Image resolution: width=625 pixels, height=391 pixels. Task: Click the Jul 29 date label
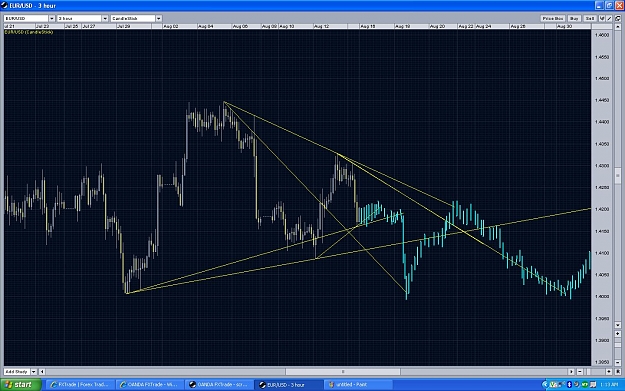pyautogui.click(x=124, y=26)
